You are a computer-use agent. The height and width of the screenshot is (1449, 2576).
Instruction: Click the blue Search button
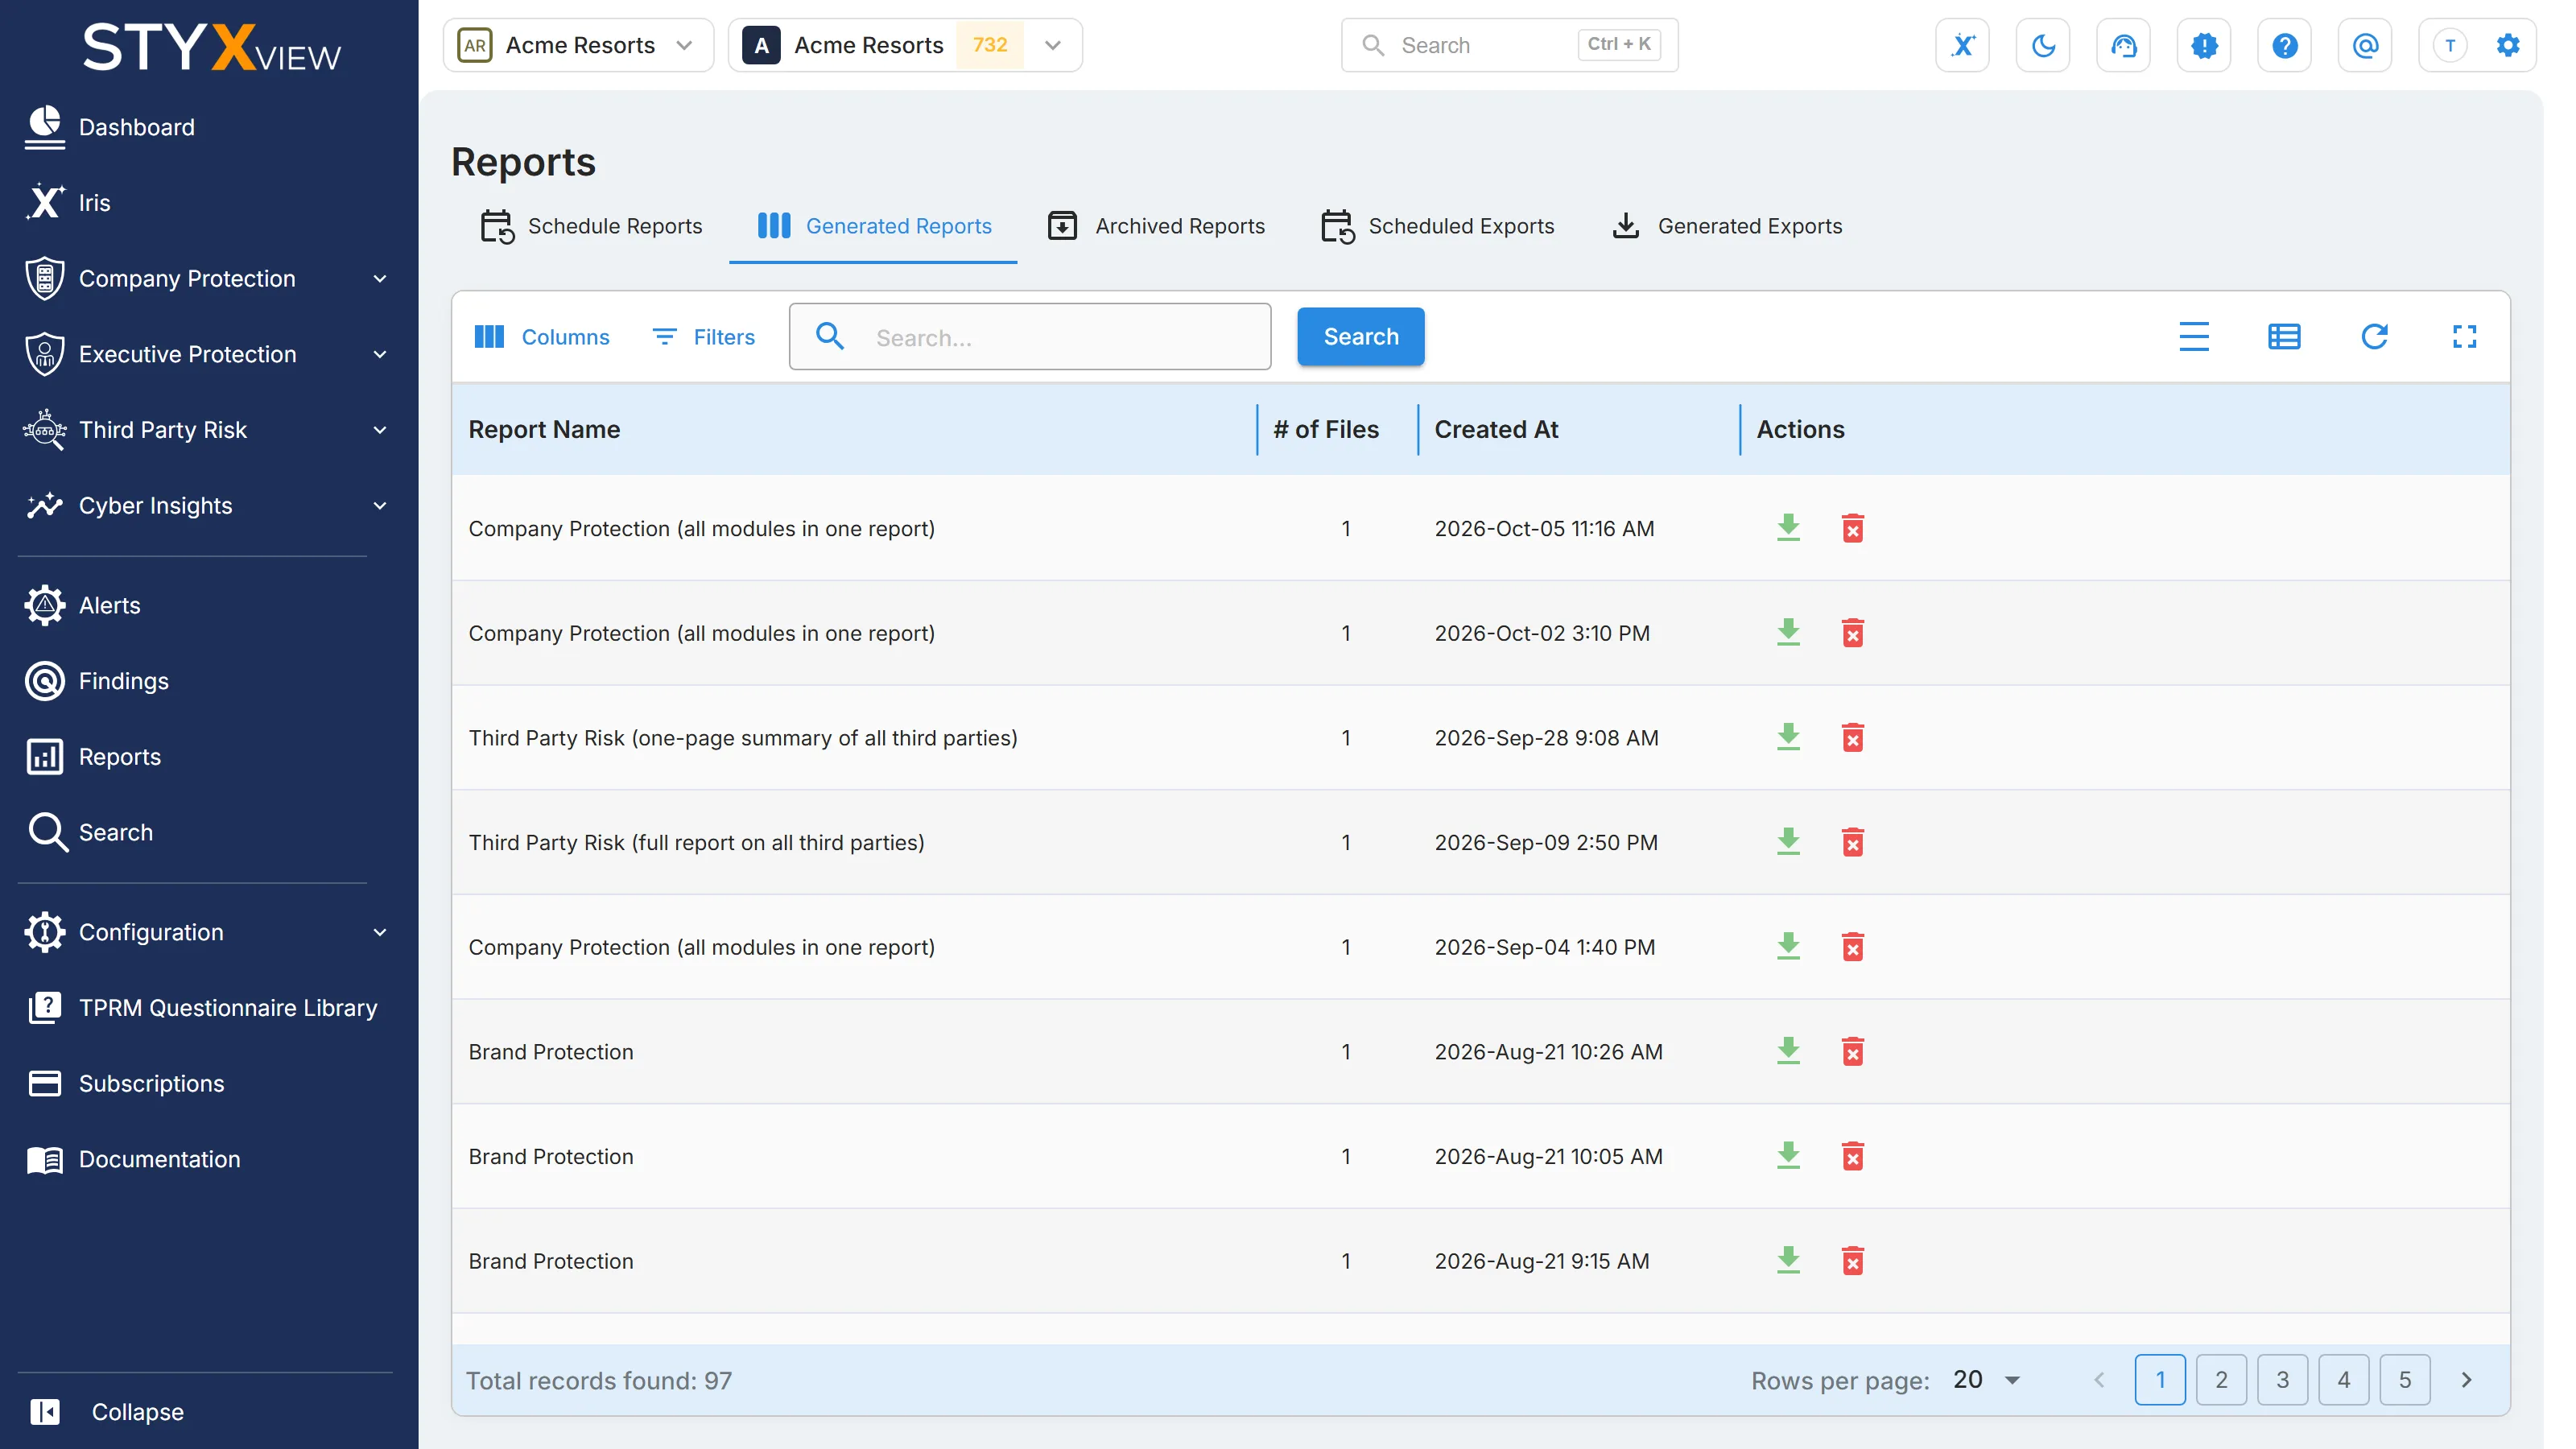click(x=1360, y=337)
